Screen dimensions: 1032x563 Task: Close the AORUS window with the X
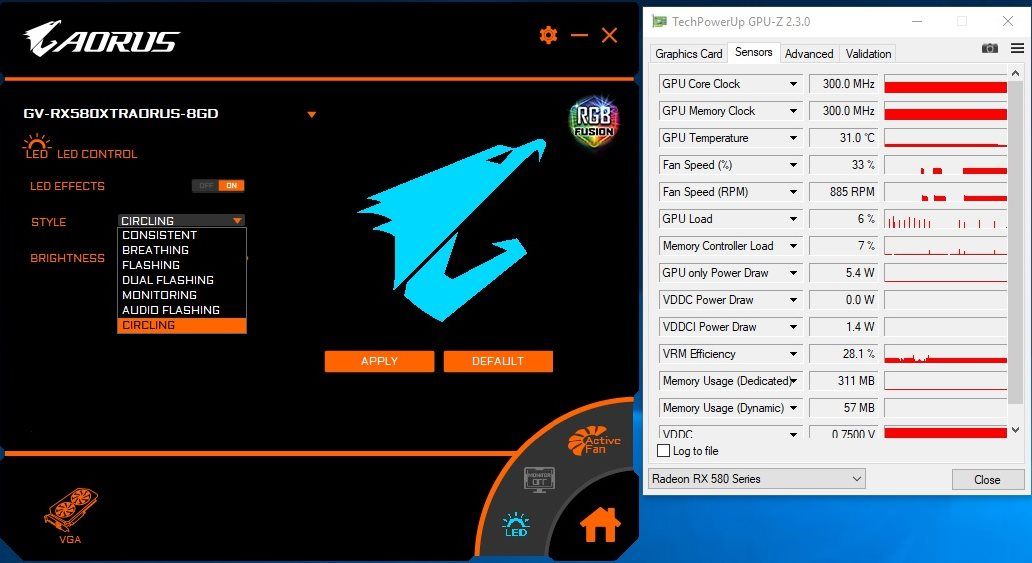point(609,35)
